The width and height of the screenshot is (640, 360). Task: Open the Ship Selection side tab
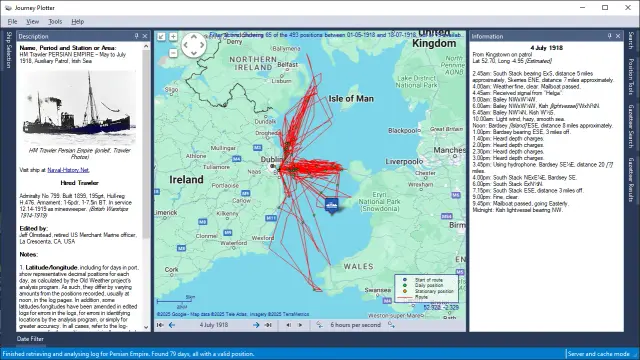pos(9,50)
